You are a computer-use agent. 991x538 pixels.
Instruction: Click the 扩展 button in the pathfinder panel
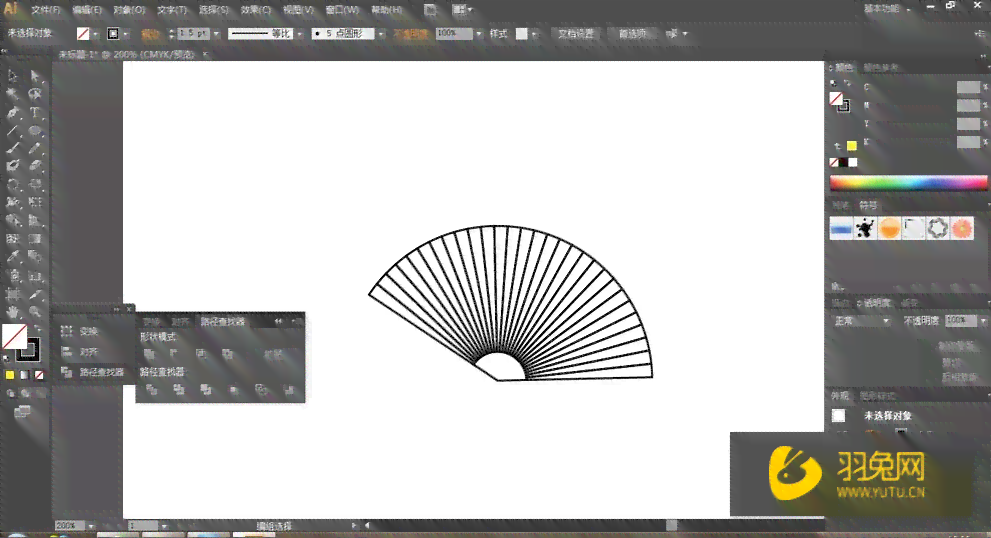pos(274,355)
